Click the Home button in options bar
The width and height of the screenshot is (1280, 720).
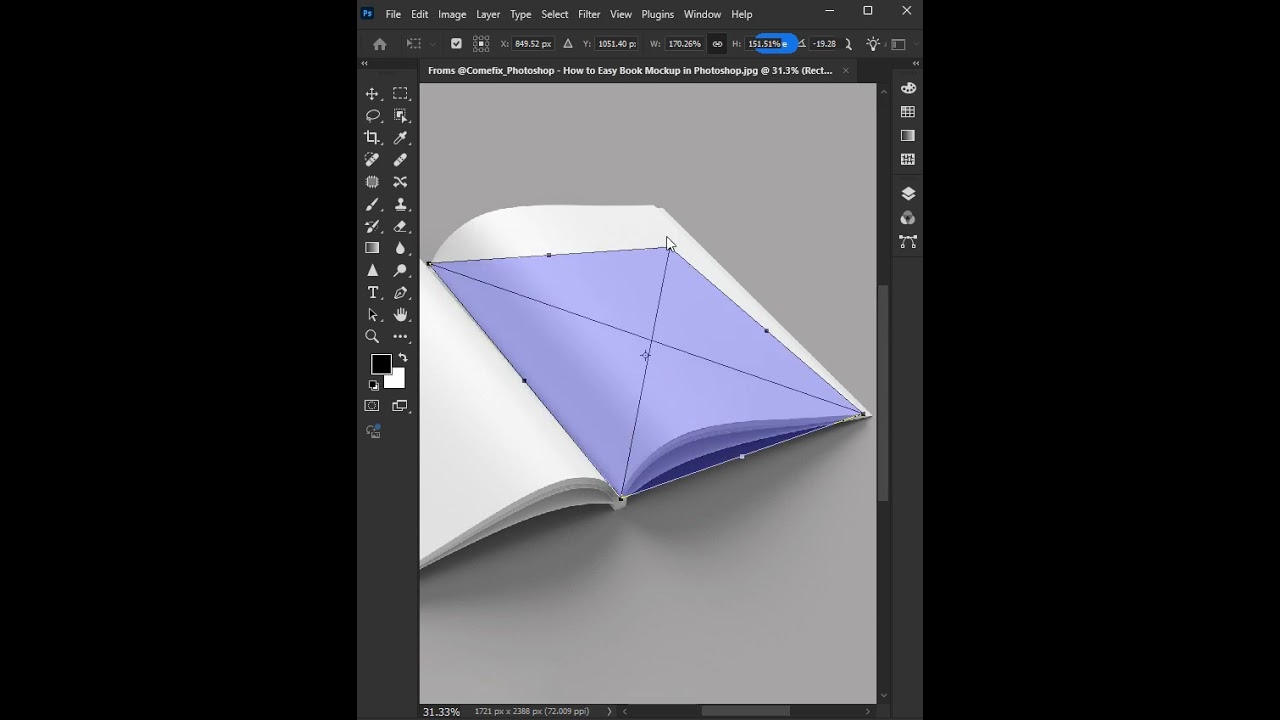[380, 44]
